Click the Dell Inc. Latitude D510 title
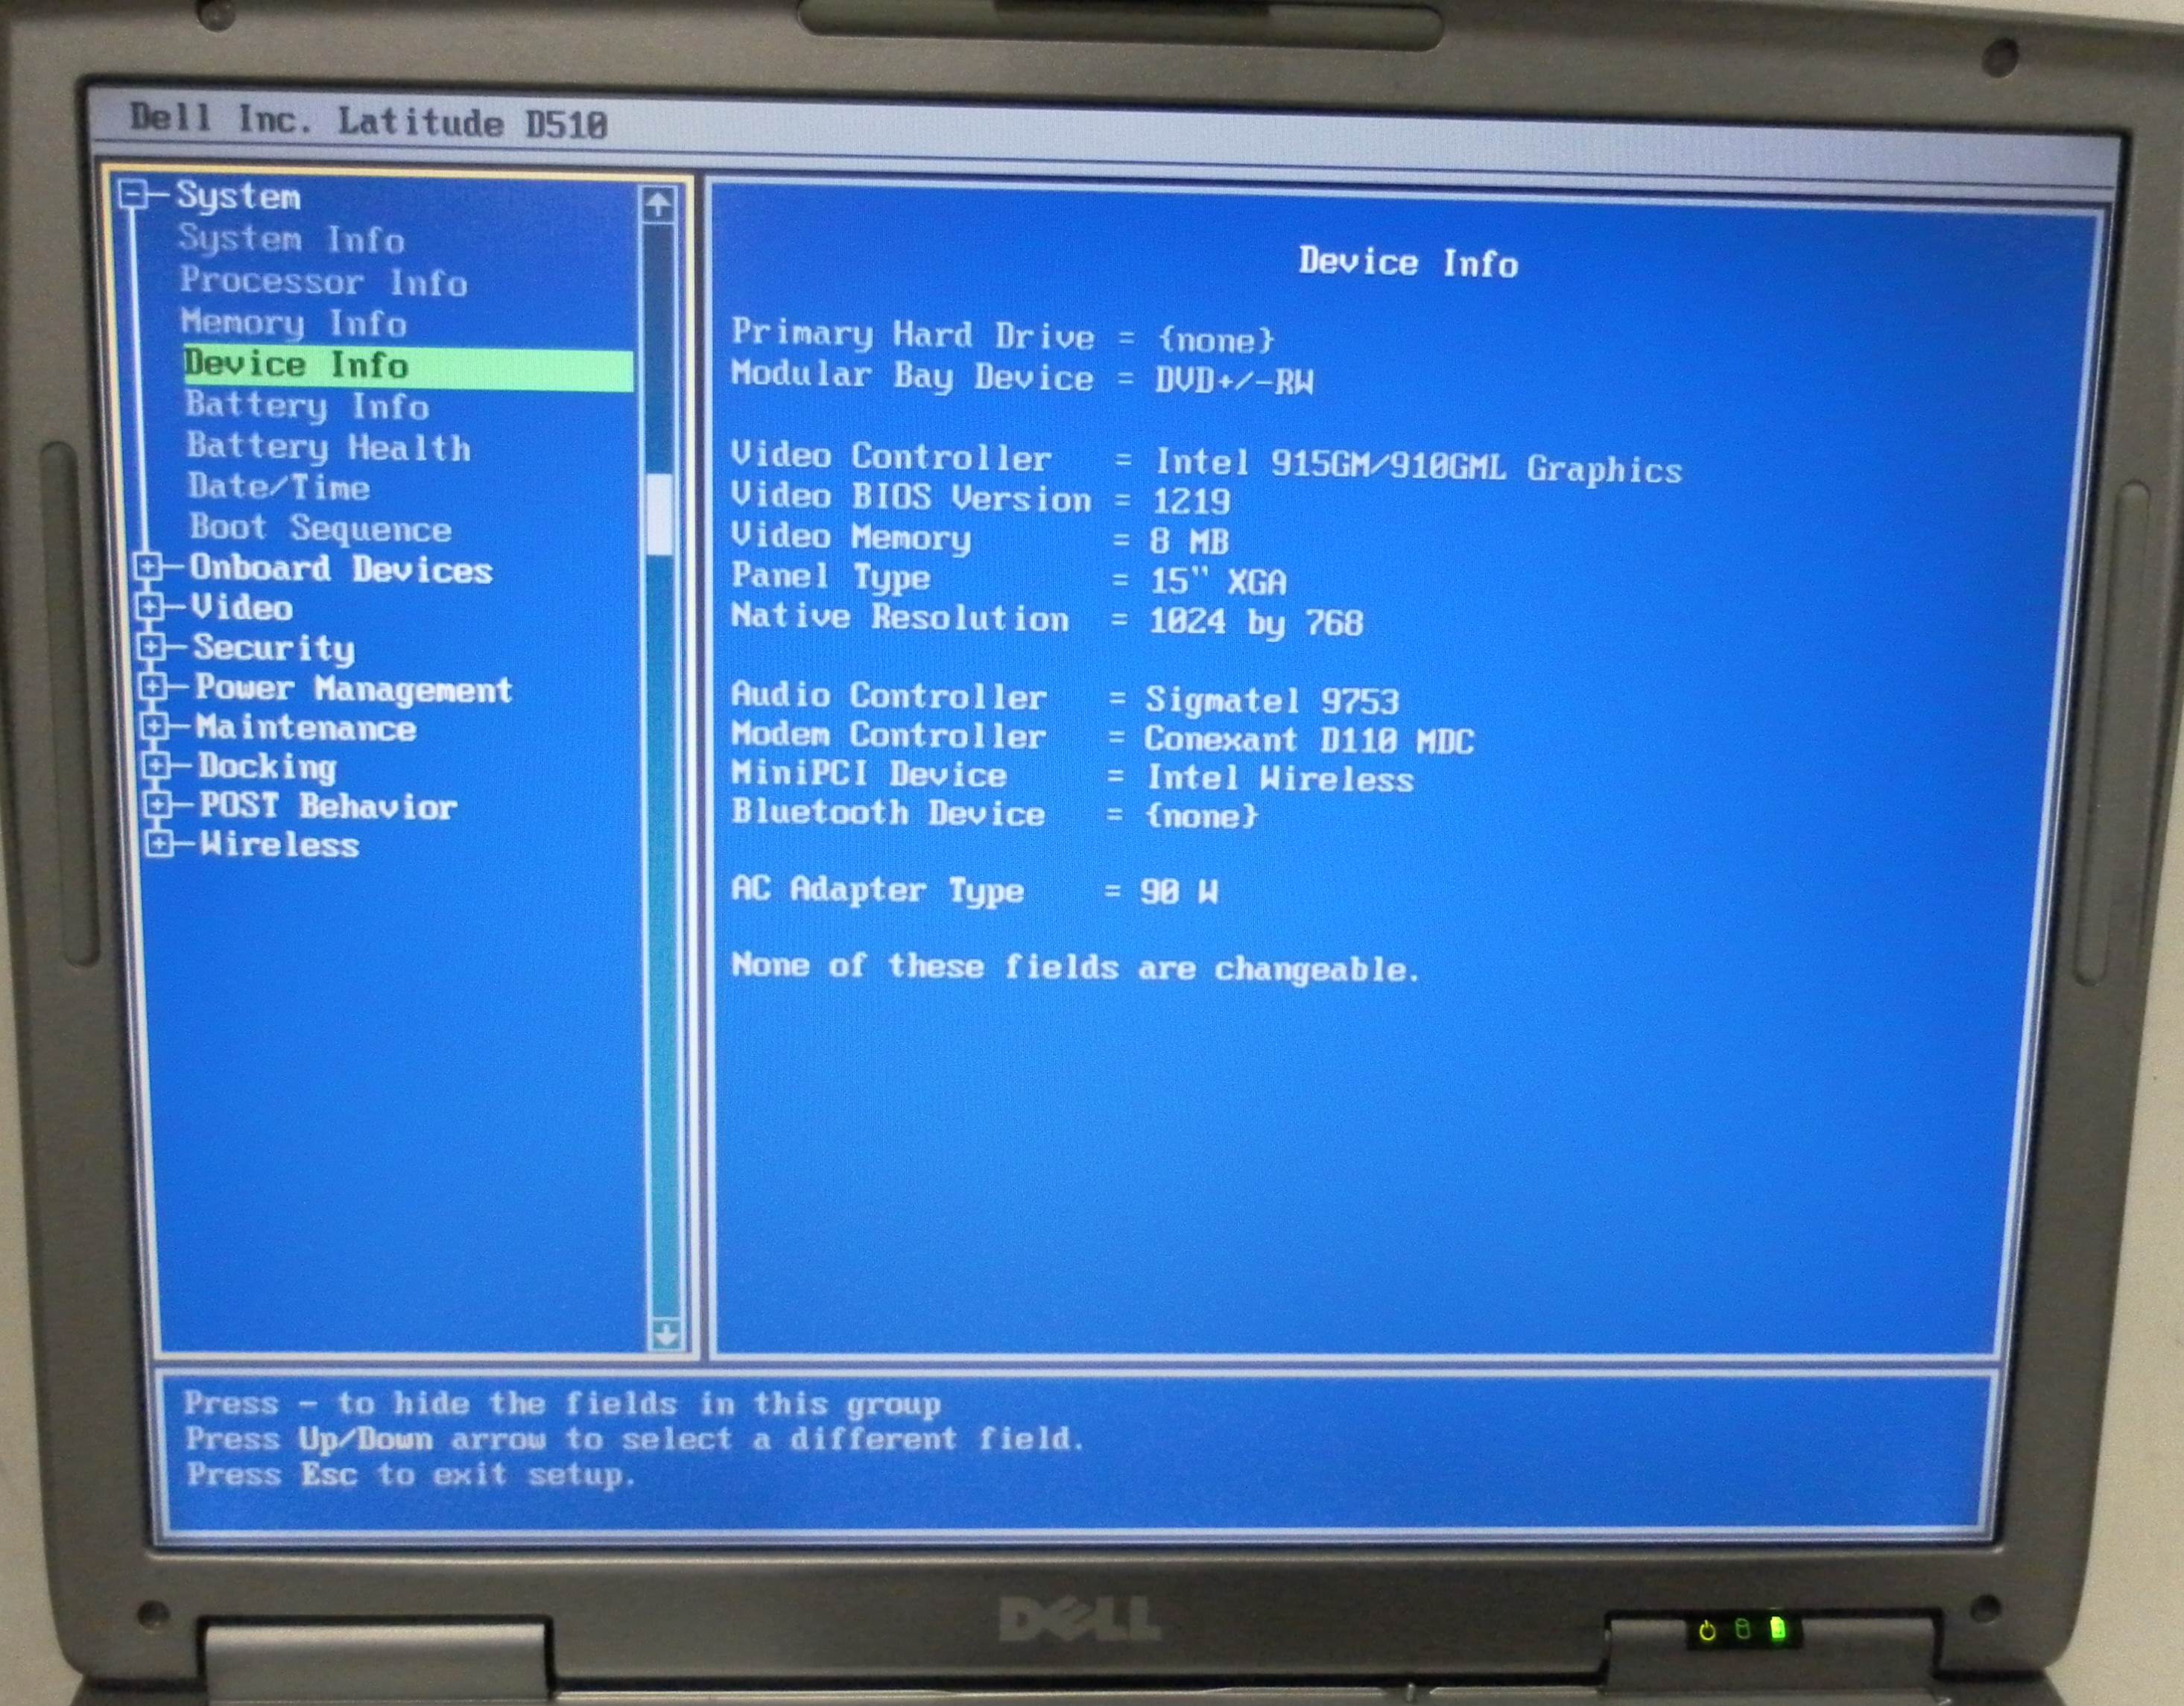Viewport: 2184px width, 1706px height. pos(369,121)
